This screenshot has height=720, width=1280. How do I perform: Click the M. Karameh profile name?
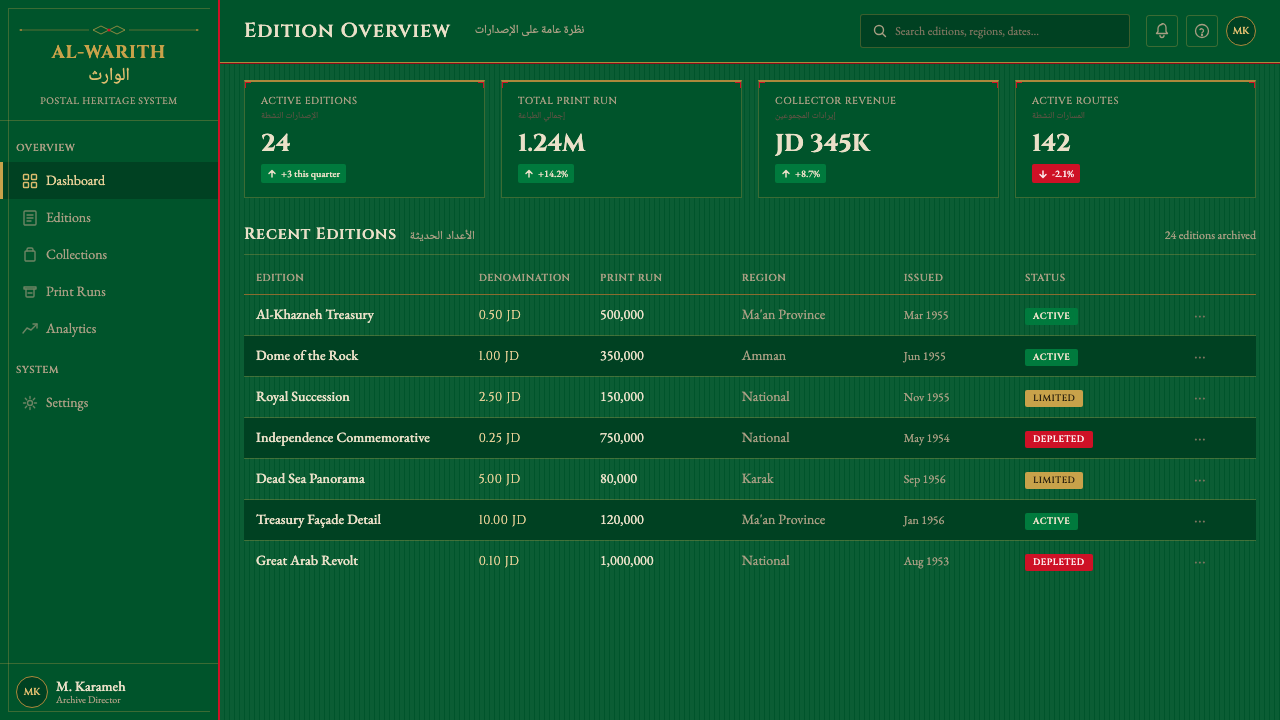click(x=90, y=687)
